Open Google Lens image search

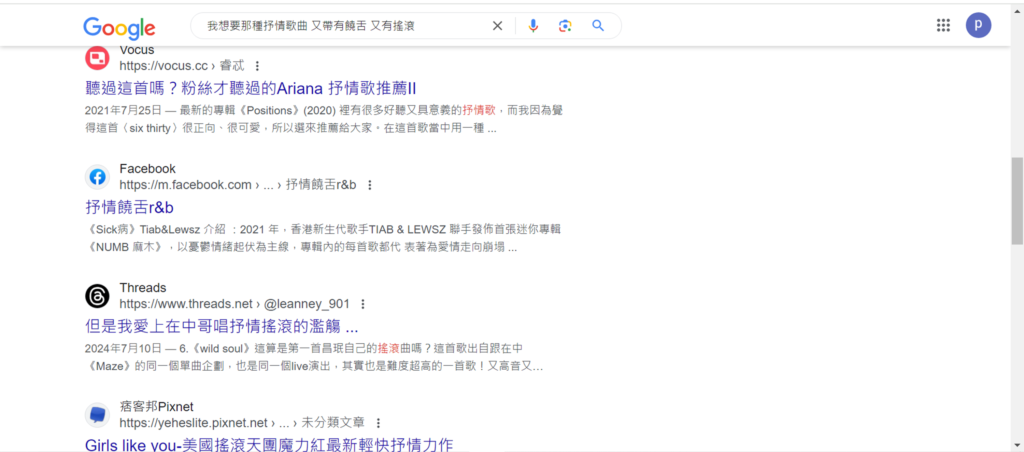pos(565,26)
